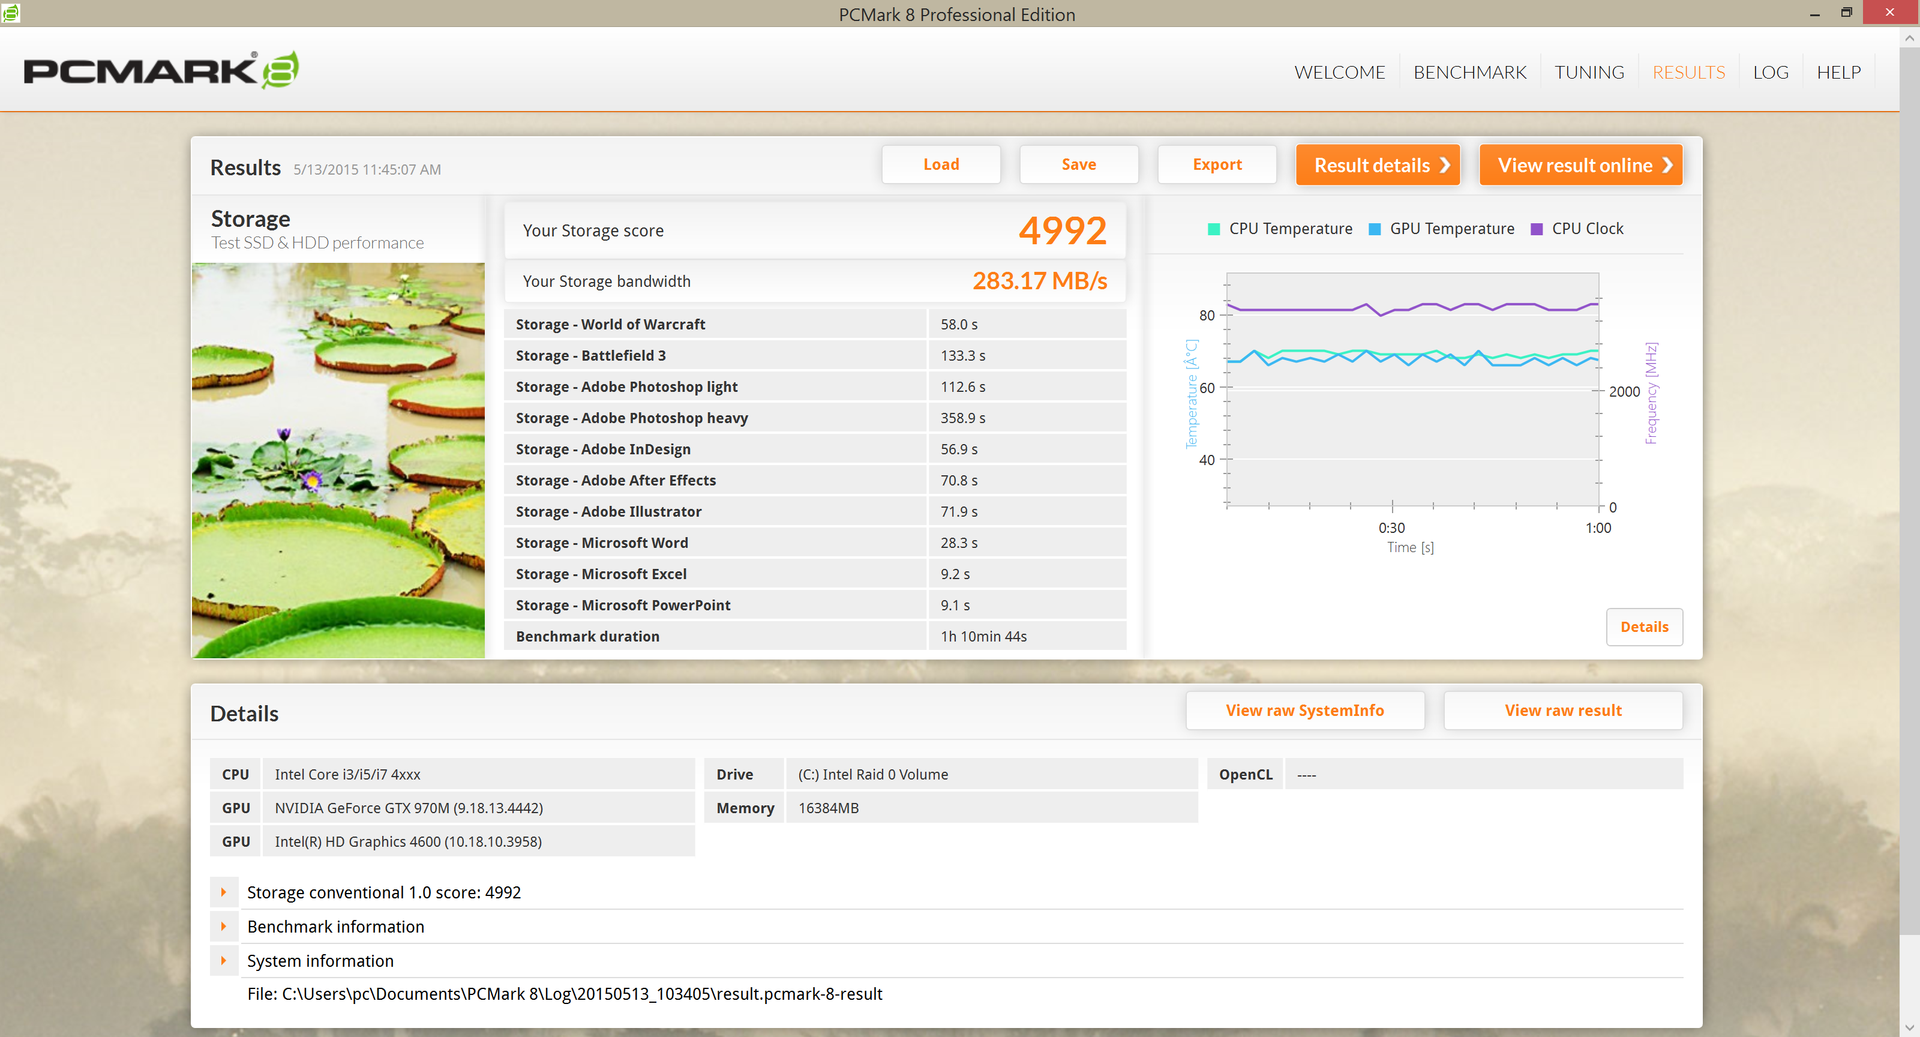This screenshot has width=1920, height=1037.
Task: Click the CPU Temperature legend swatch
Action: [1214, 229]
